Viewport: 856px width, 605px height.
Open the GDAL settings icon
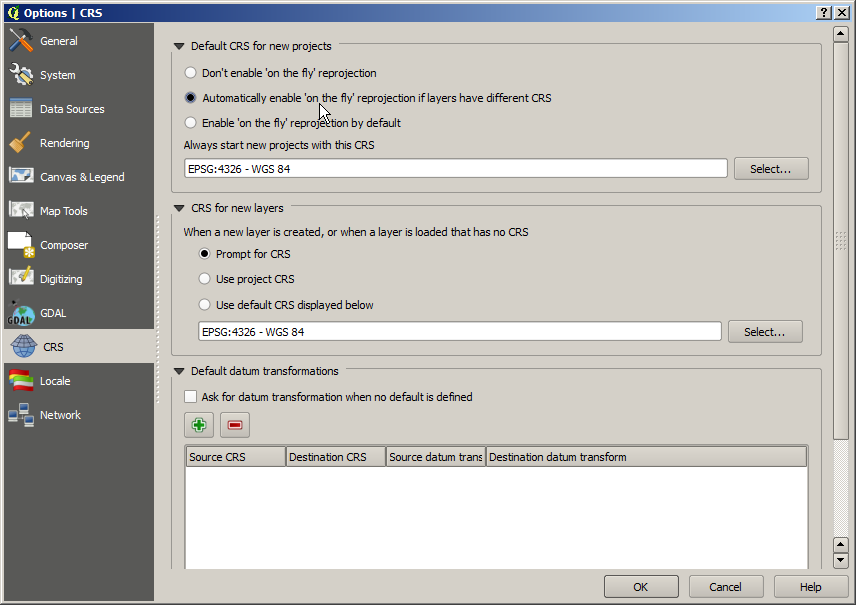(x=22, y=313)
